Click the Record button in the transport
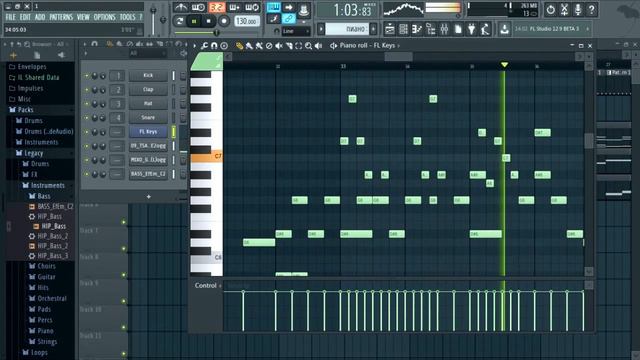 224,21
